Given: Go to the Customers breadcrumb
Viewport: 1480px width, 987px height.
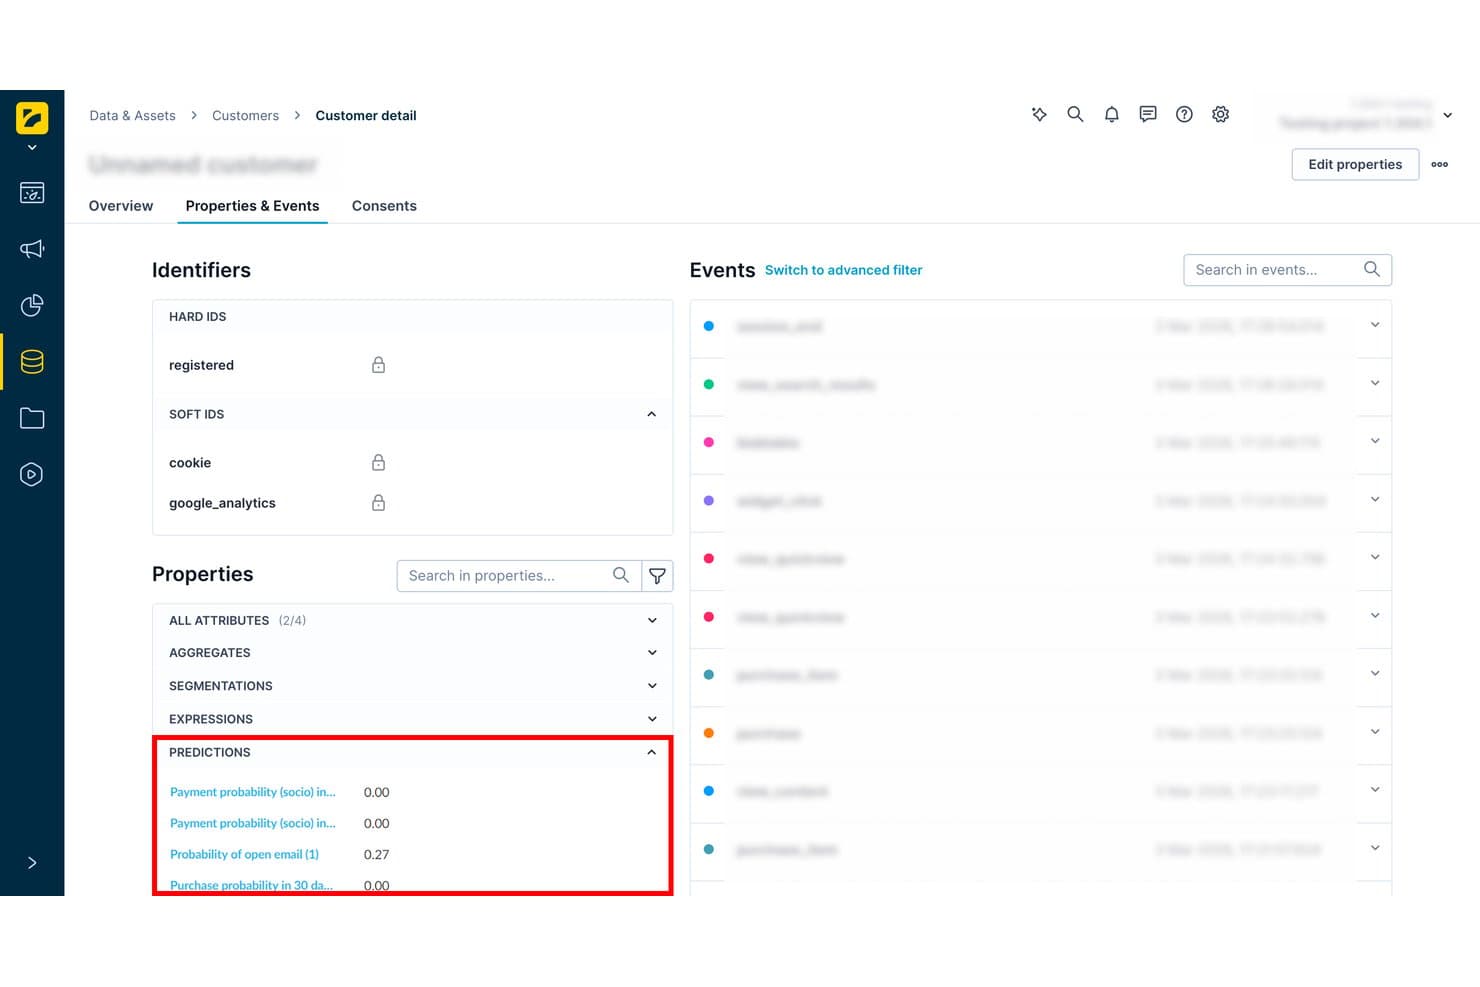Looking at the screenshot, I should tap(245, 116).
